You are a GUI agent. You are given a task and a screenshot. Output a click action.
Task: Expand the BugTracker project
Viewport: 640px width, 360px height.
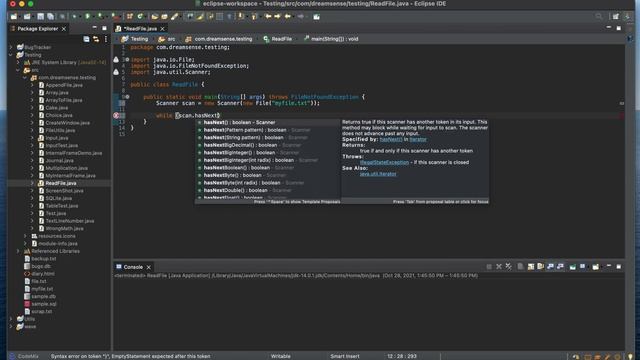(x=11, y=47)
